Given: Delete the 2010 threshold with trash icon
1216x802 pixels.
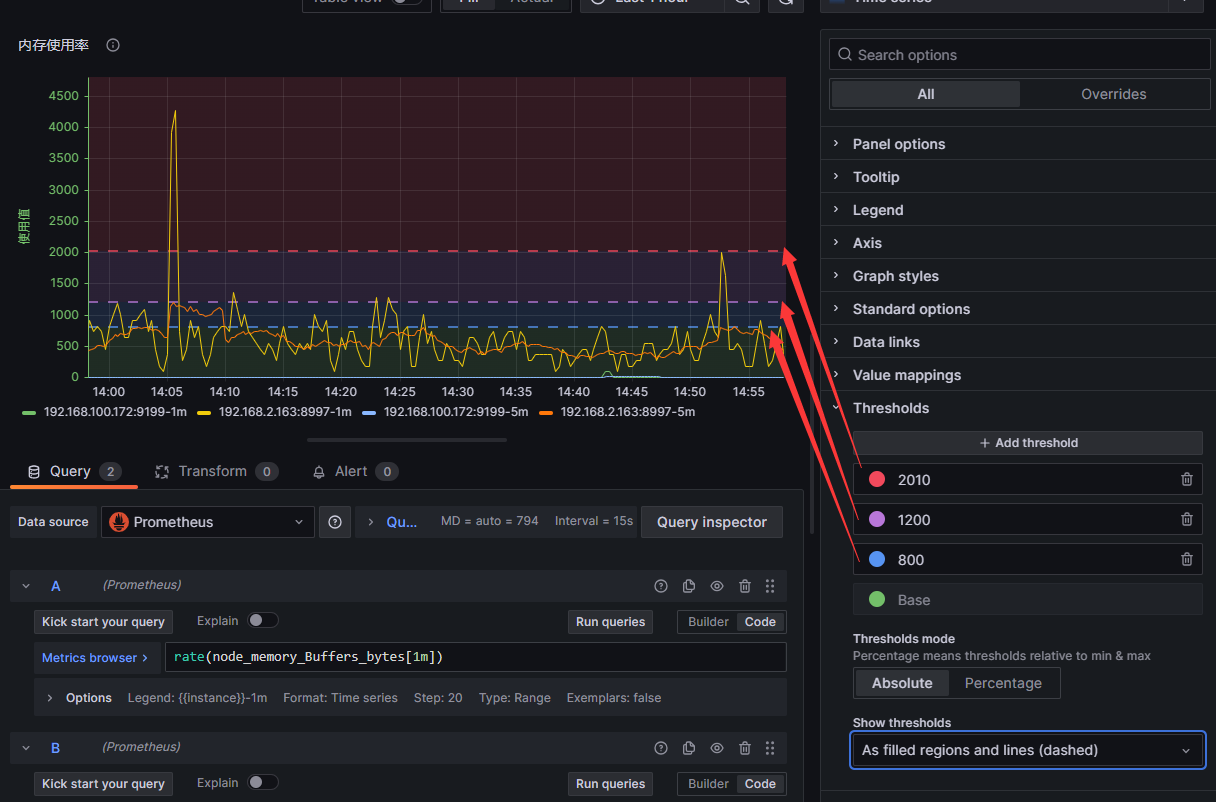Looking at the screenshot, I should (1187, 479).
